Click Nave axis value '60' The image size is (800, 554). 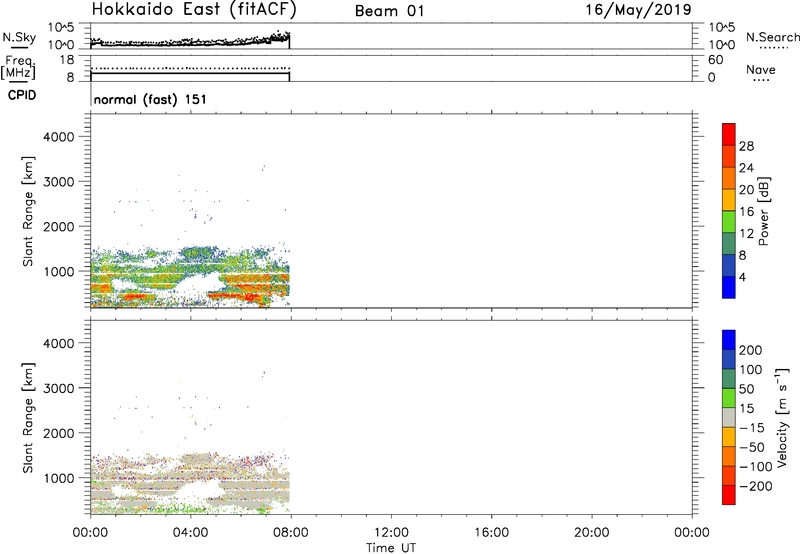(x=716, y=60)
